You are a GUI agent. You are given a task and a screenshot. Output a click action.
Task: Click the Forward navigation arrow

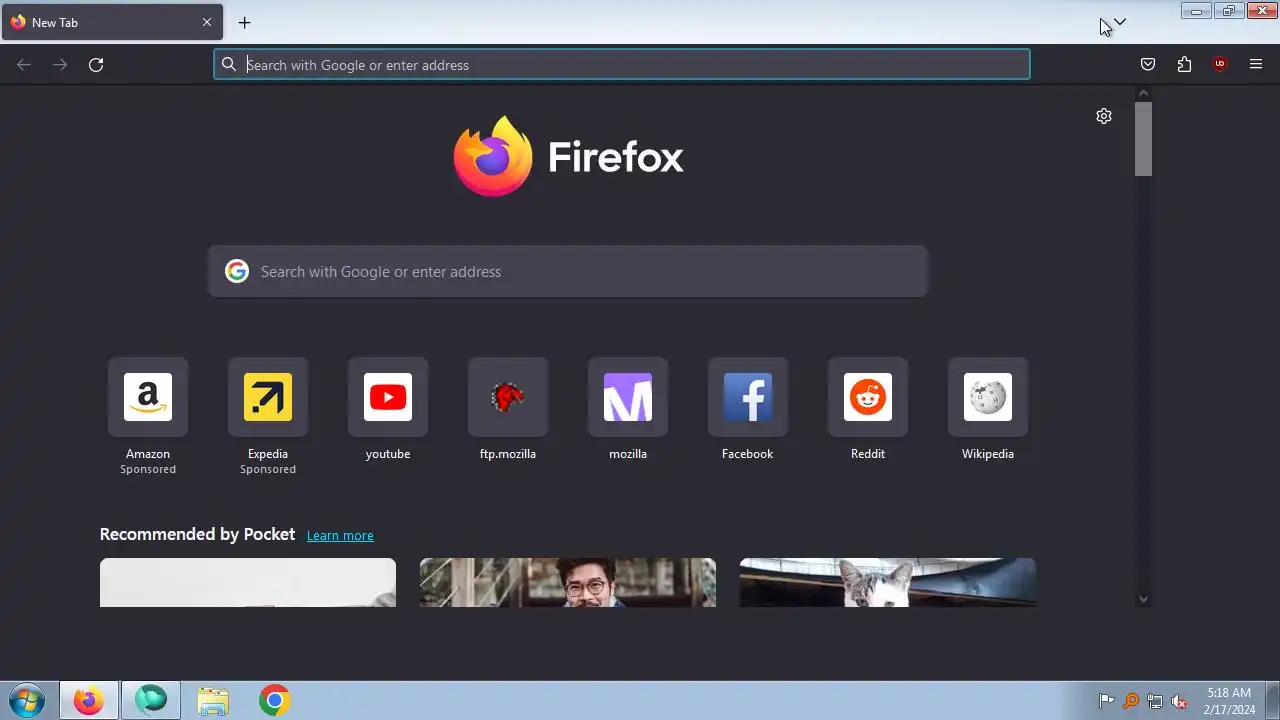click(60, 65)
